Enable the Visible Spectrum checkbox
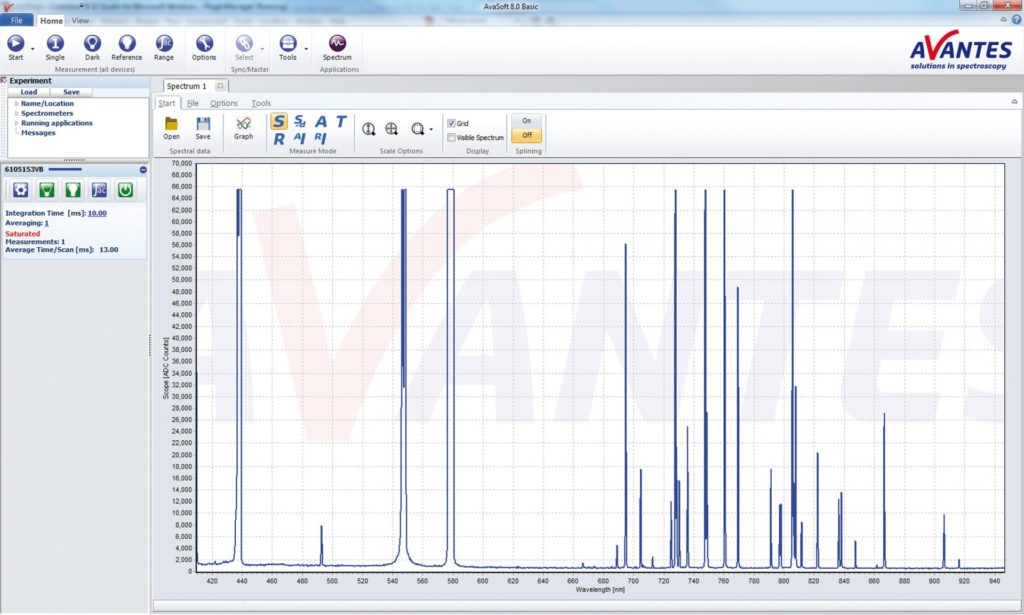Viewport: 1024px width, 615px height. 452,137
